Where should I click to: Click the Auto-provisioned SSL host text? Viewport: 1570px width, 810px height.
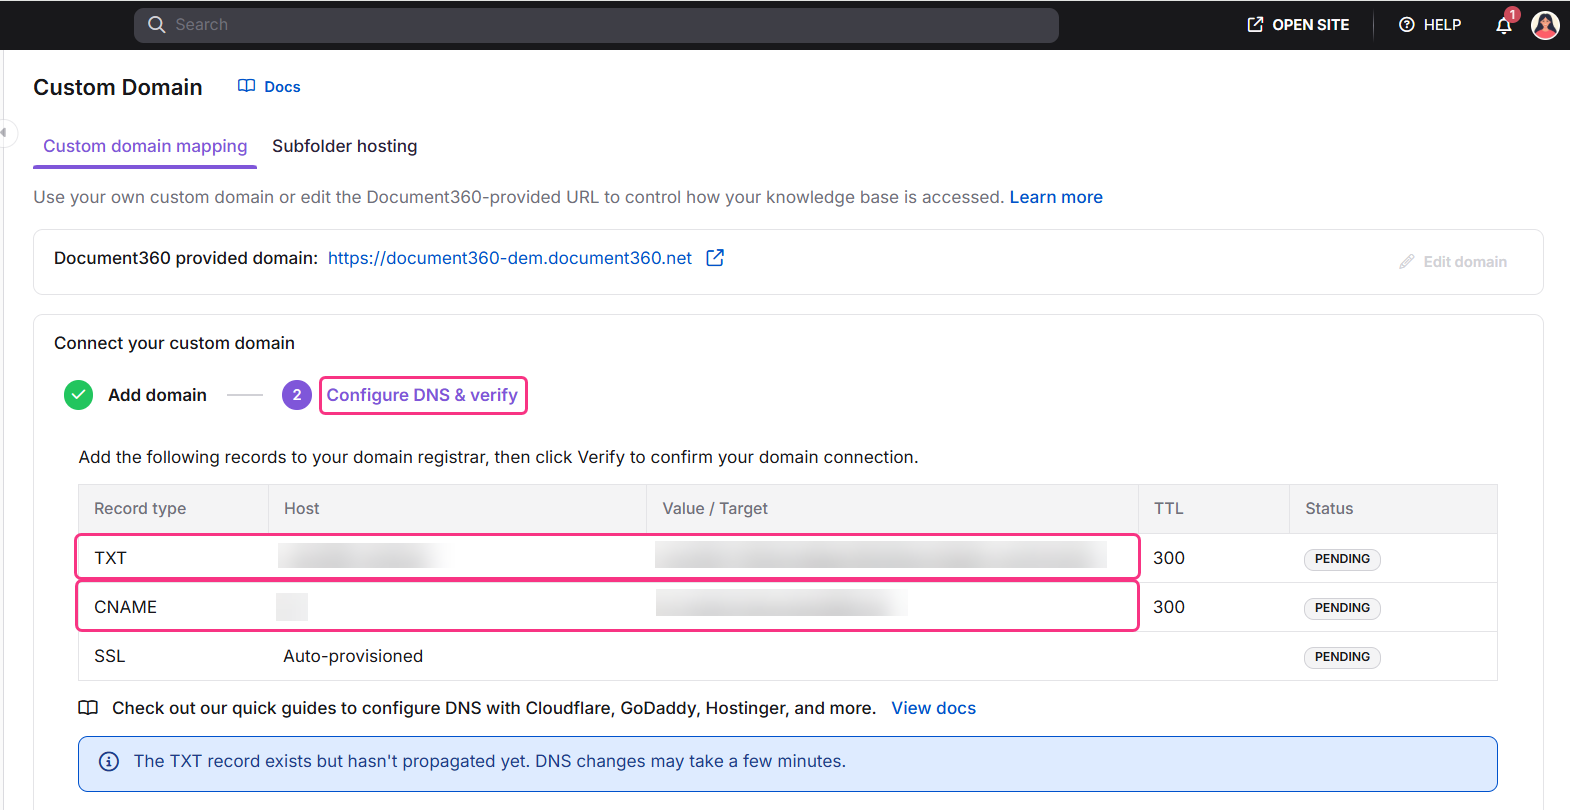[x=353, y=656]
